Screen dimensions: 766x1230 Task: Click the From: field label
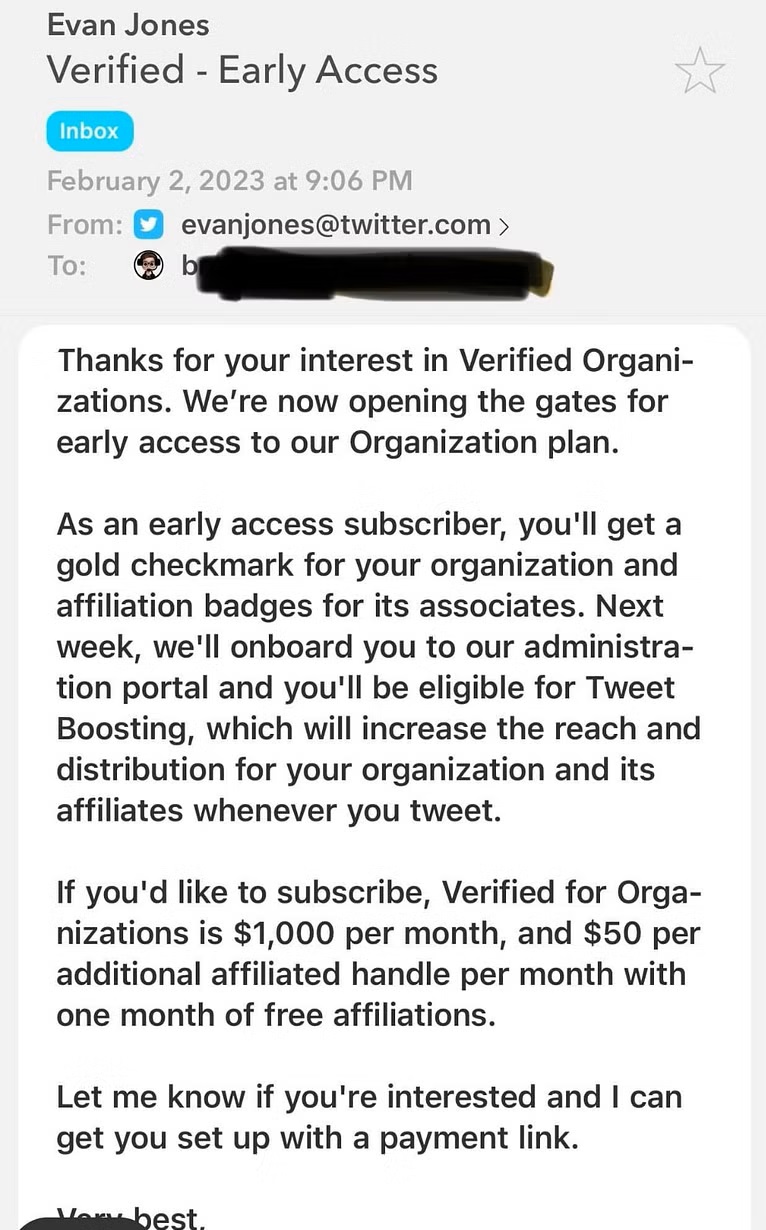coord(85,225)
